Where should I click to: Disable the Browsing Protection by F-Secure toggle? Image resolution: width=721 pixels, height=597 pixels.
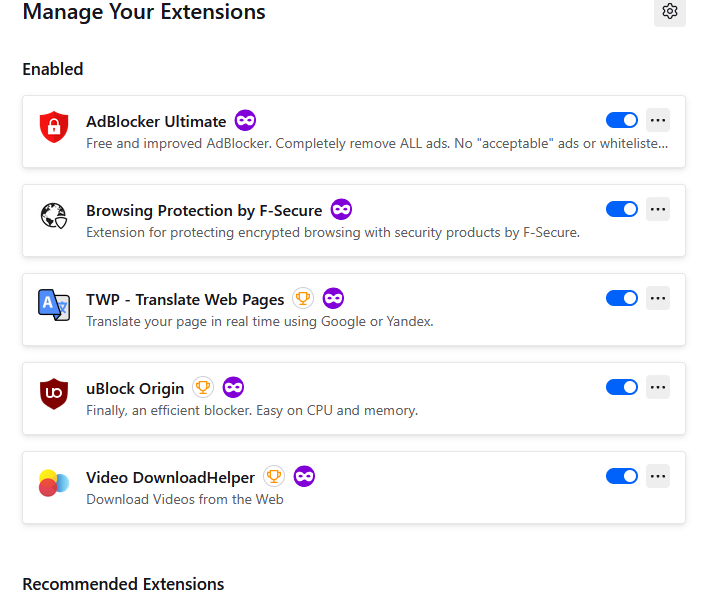coord(622,209)
